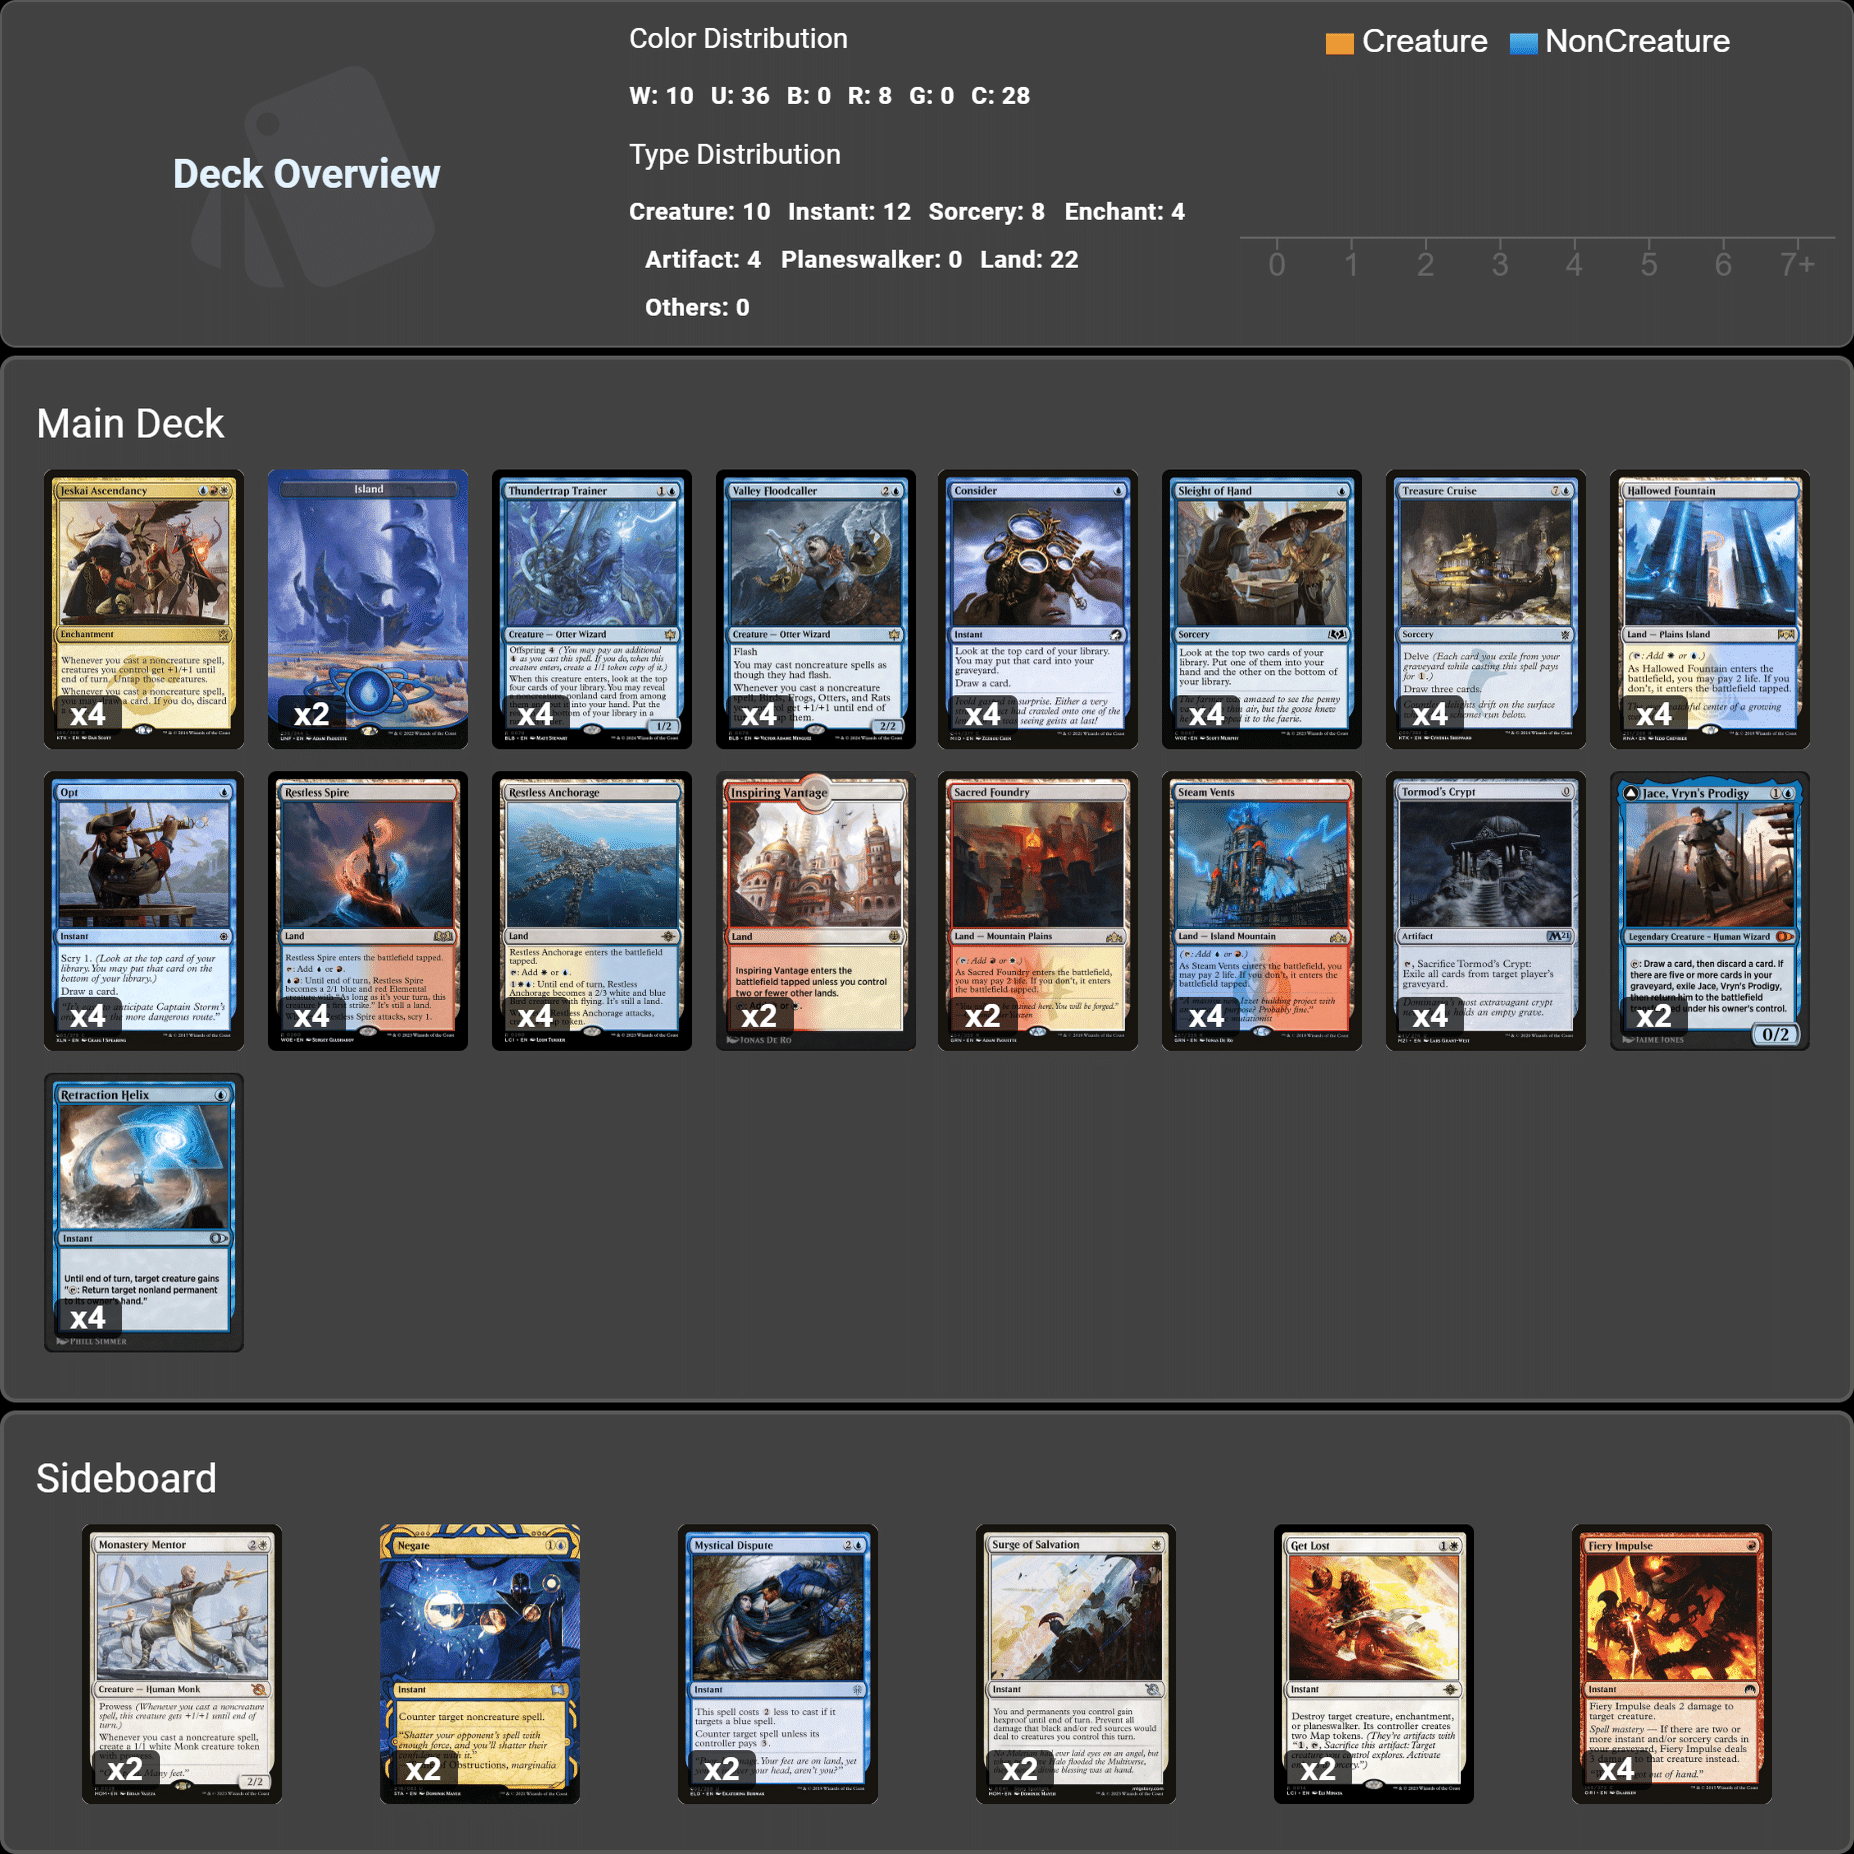Viewport: 1854px width, 1854px height.
Task: Click the Fiery Impulse sideboard card
Action: (1672, 1664)
